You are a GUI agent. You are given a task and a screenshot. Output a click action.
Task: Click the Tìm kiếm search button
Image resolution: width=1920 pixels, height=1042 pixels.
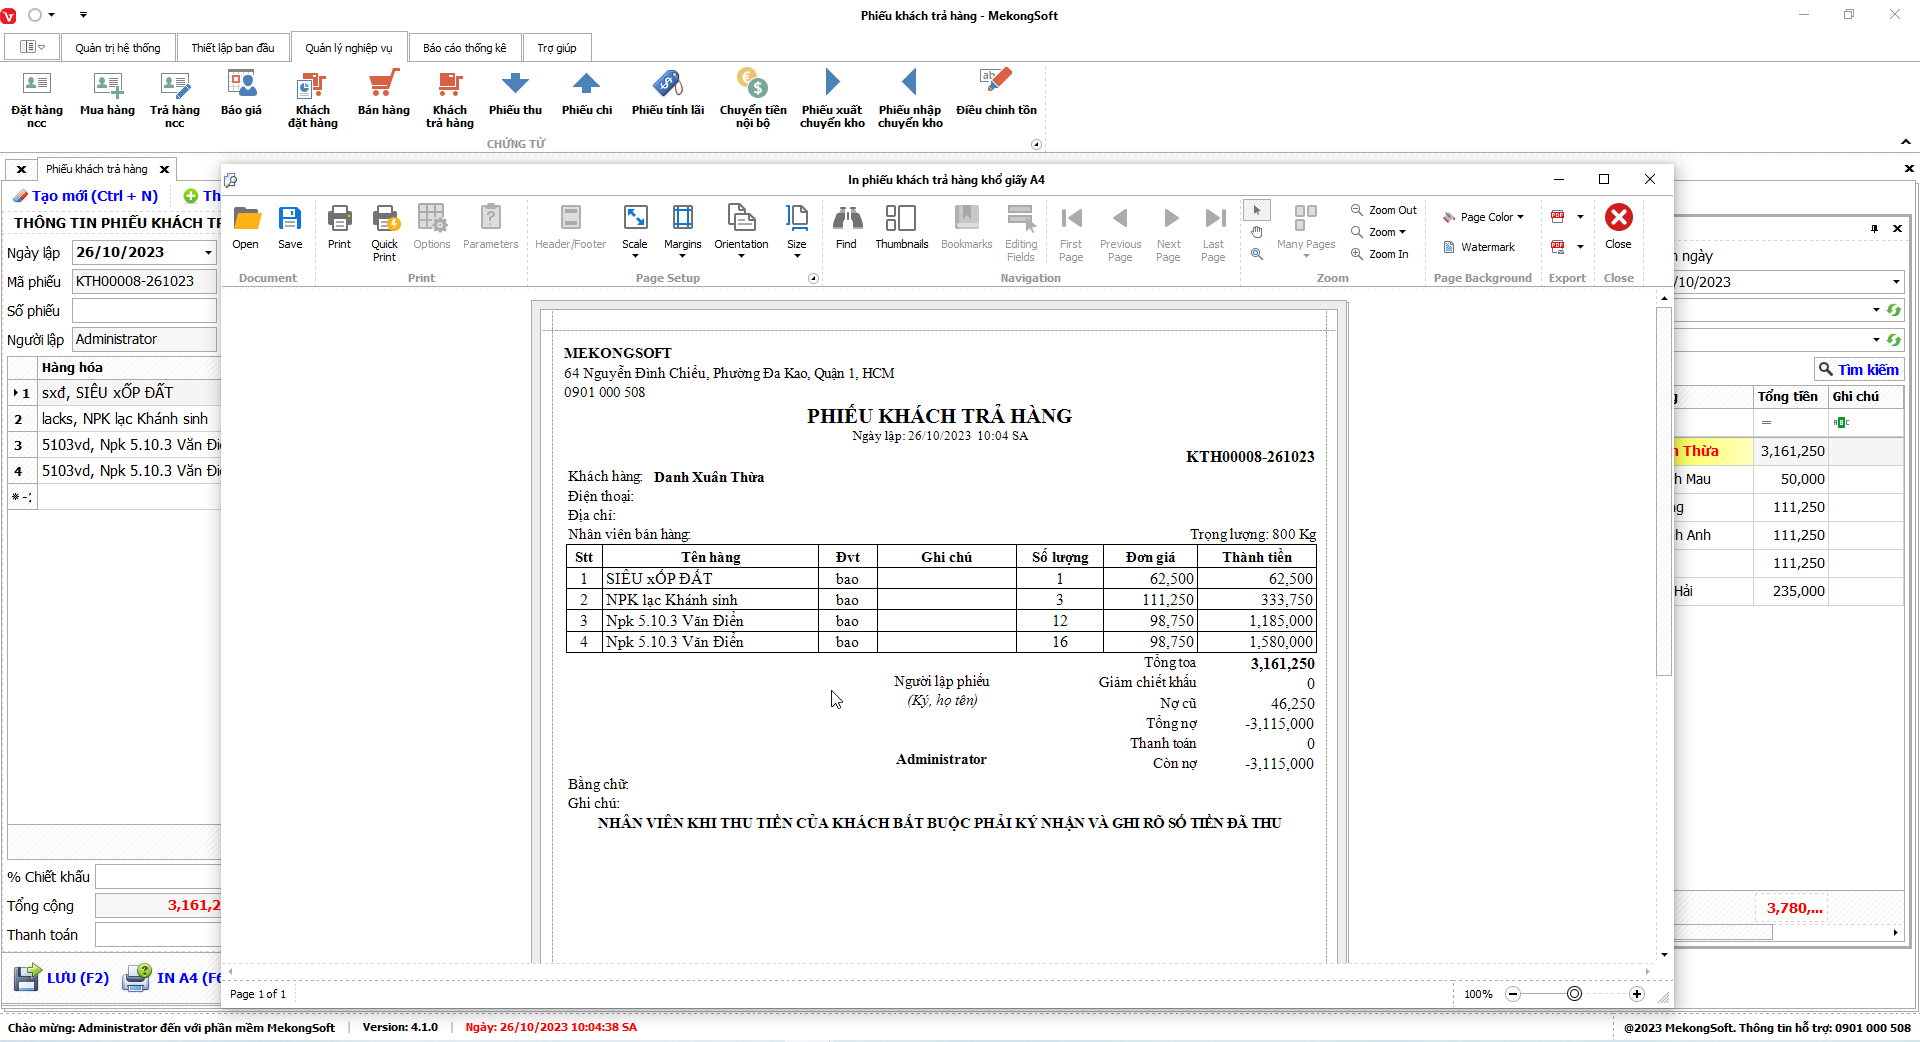click(1858, 370)
